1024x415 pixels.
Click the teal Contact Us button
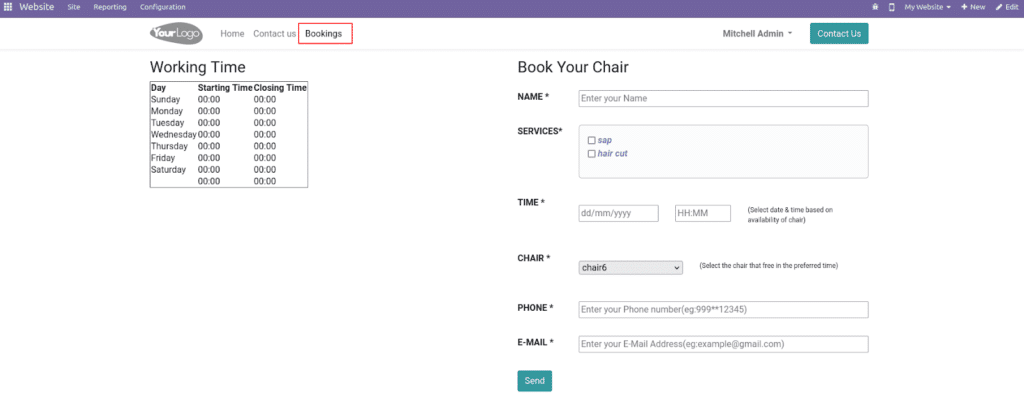click(x=838, y=34)
